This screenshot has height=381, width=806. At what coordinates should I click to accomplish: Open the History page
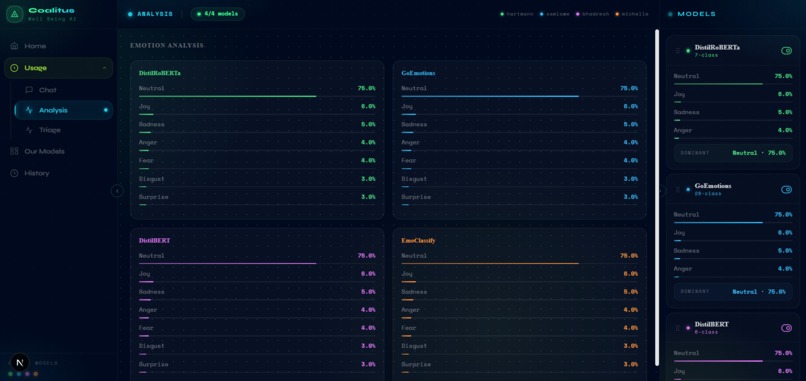58,173
